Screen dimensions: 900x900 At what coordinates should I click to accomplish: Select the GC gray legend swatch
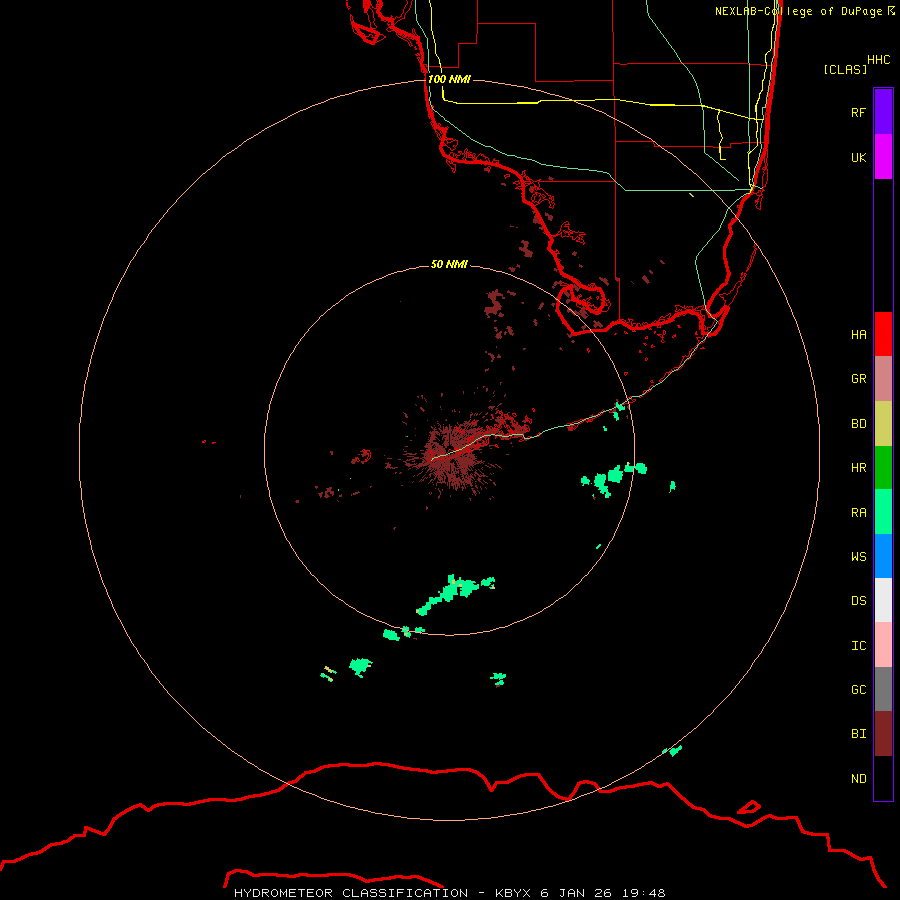click(x=883, y=689)
